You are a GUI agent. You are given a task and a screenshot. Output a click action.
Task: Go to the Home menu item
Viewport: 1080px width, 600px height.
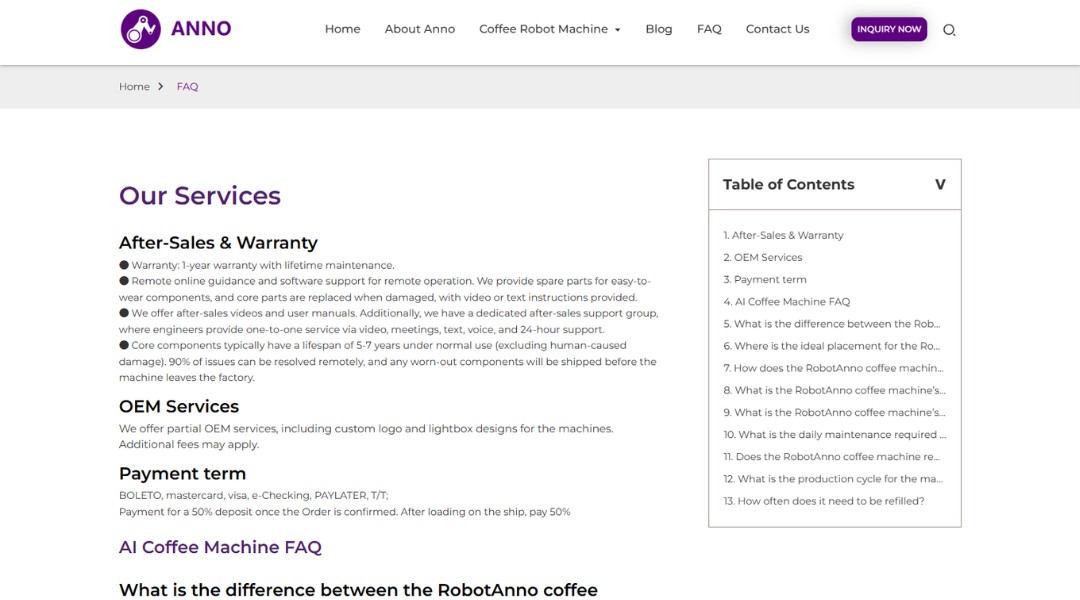(x=342, y=29)
